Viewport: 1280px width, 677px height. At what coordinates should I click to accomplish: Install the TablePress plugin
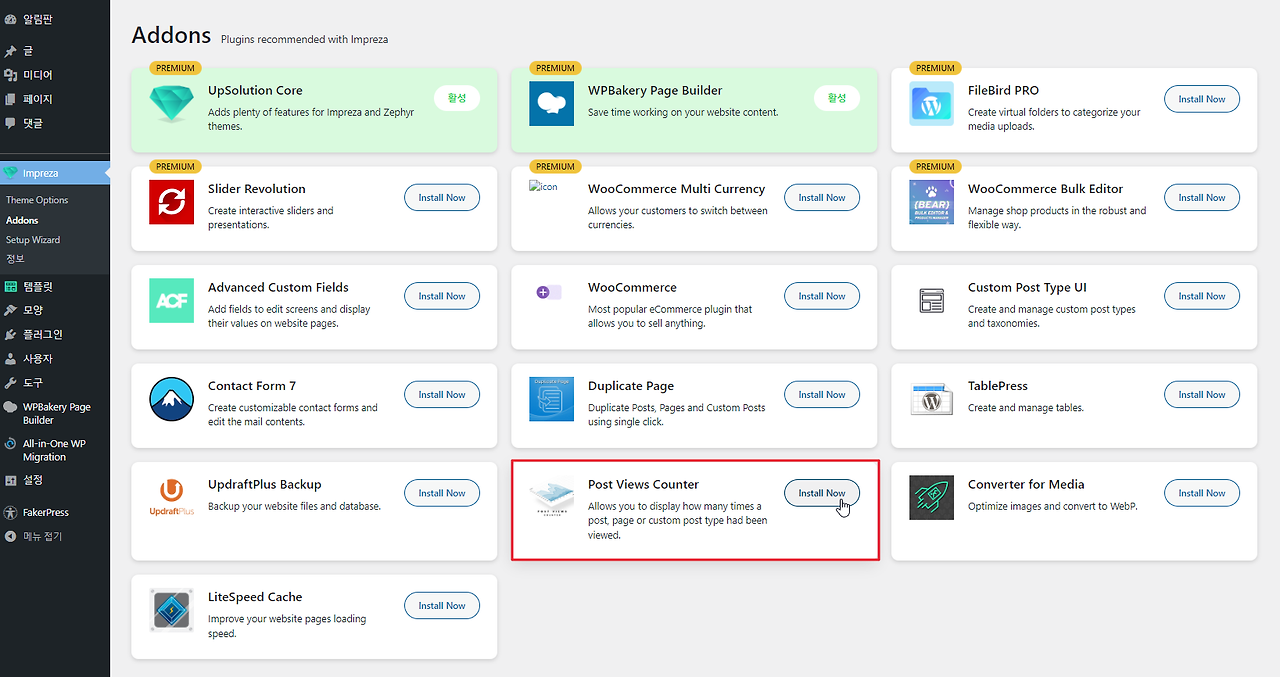[1202, 394]
